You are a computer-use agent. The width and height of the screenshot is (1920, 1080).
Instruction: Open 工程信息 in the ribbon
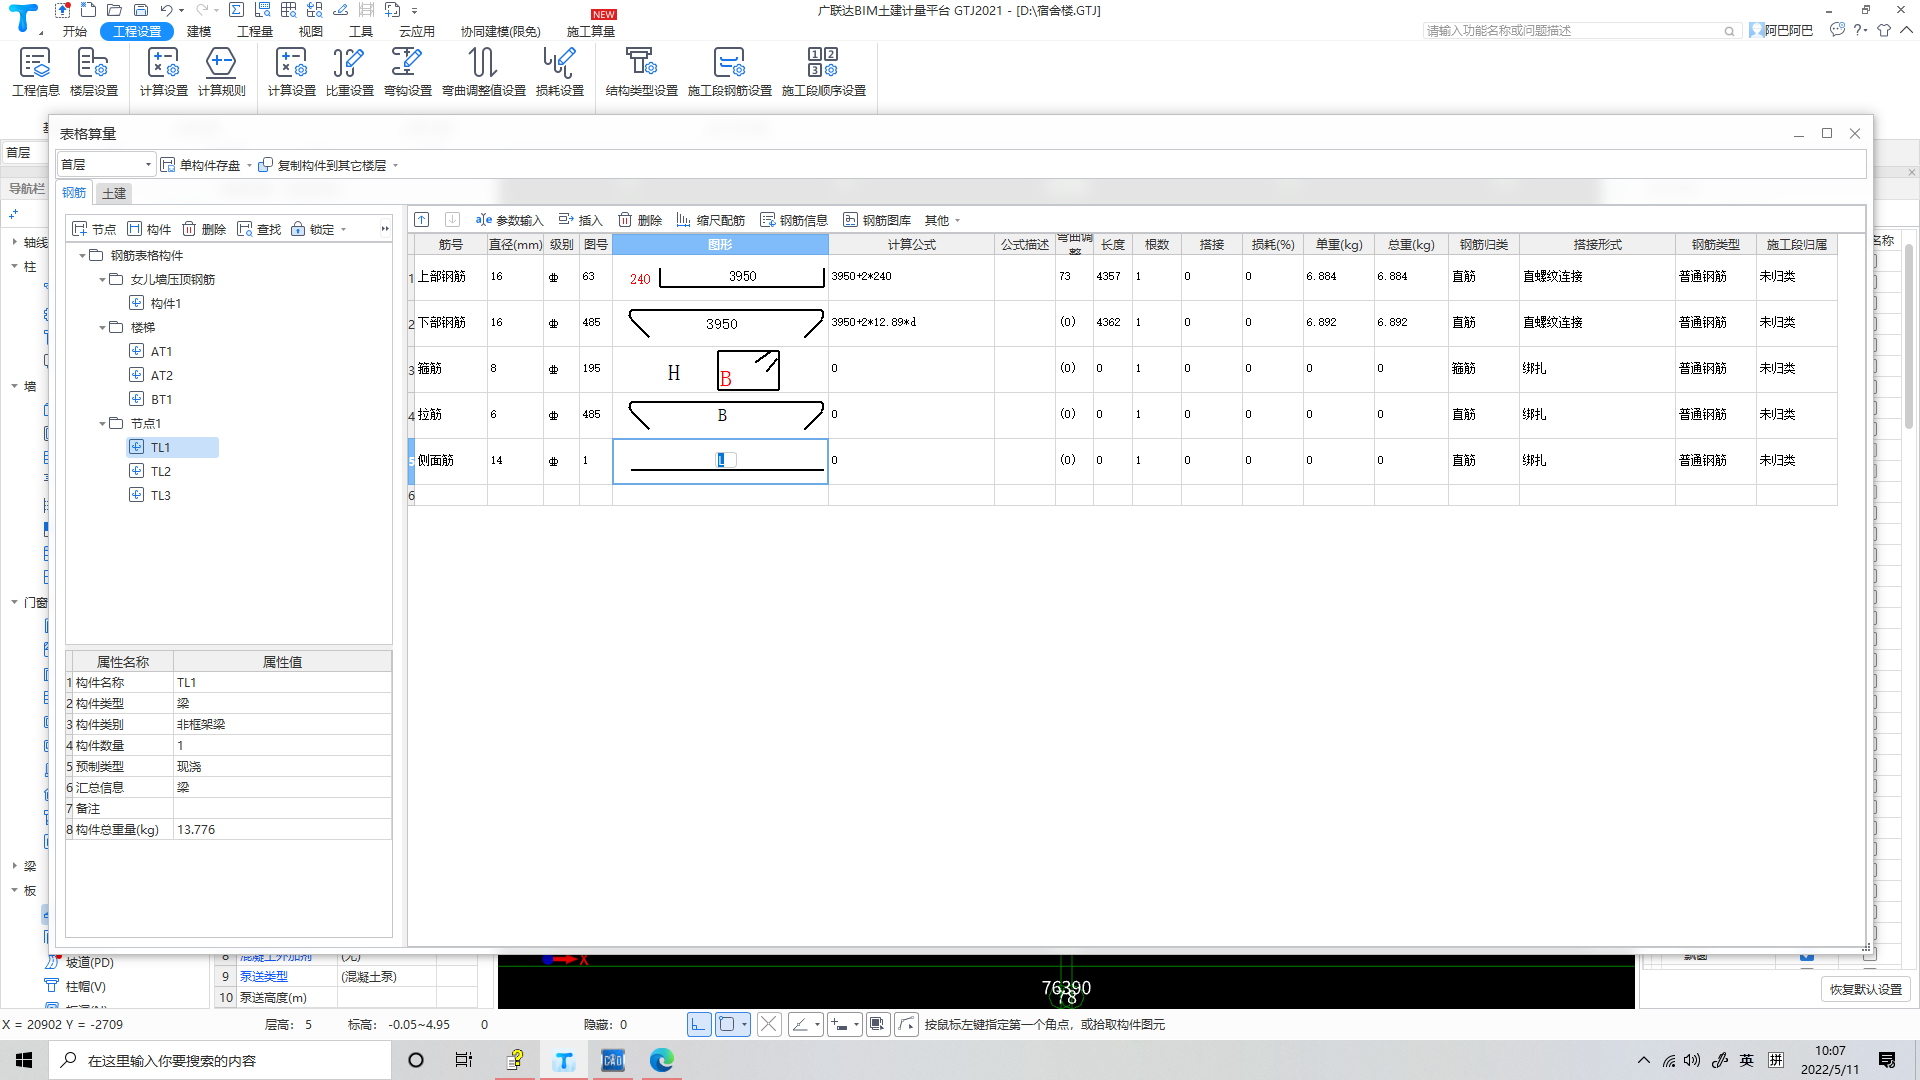coord(36,72)
